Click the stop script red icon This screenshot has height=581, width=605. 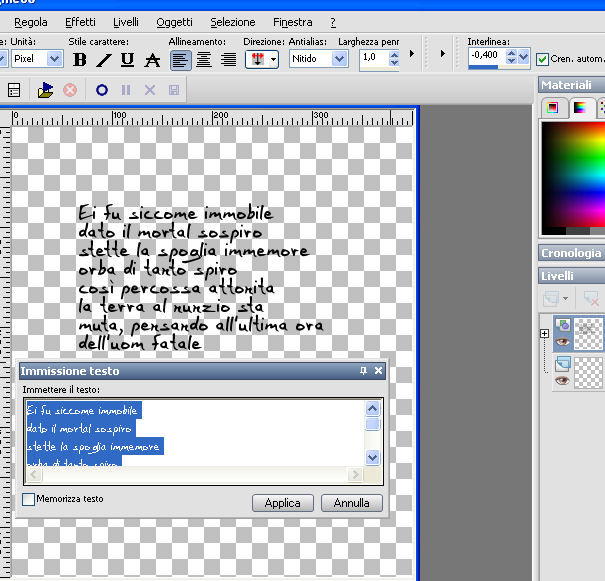click(x=70, y=90)
